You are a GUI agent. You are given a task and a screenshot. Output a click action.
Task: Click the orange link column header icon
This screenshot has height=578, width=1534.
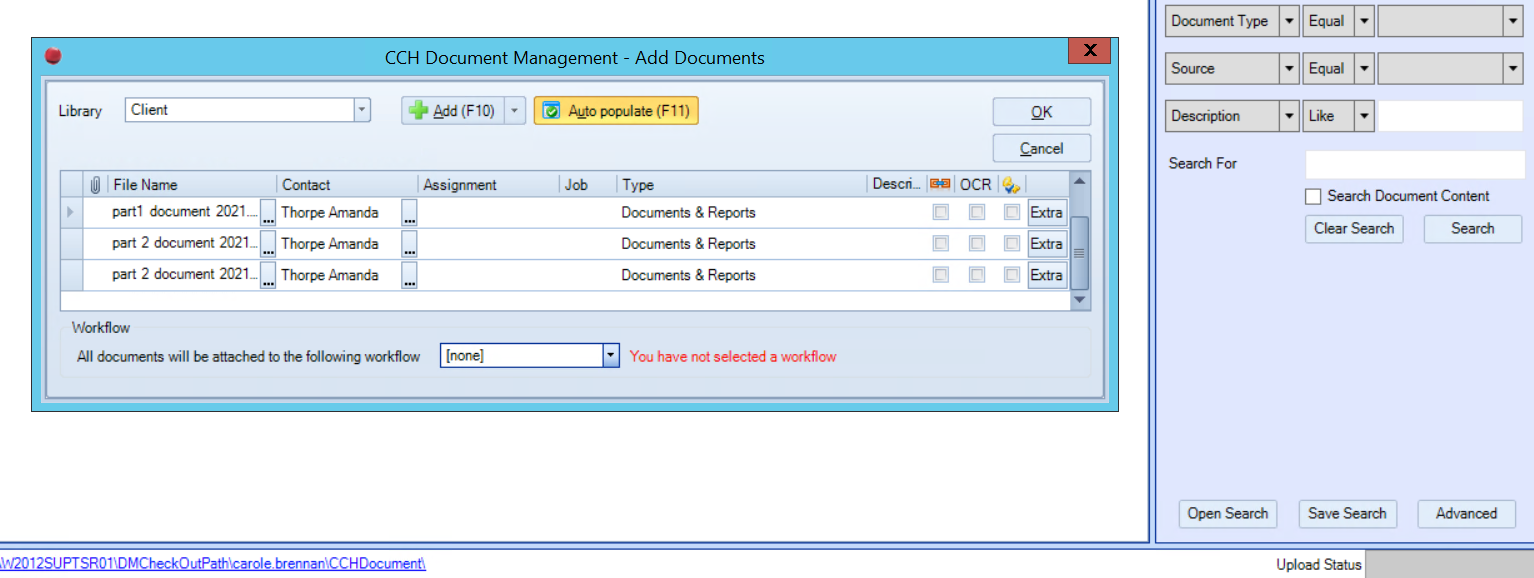pyautogui.click(x=940, y=184)
